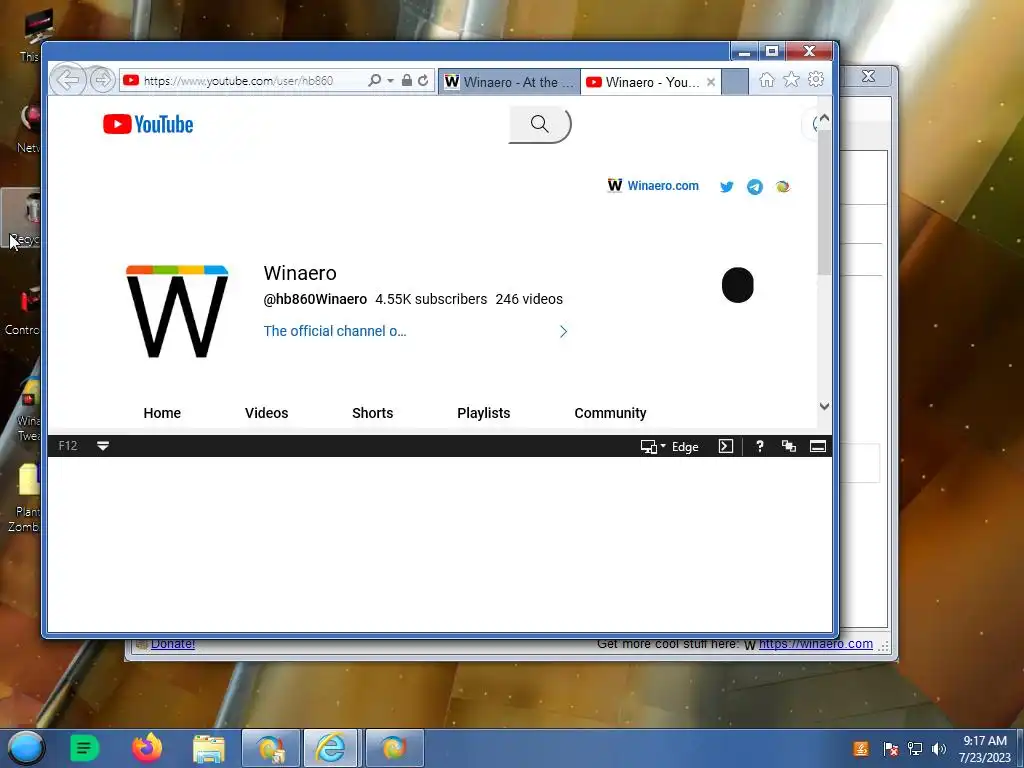
Task: Click the 246 videos text
Action: click(529, 299)
